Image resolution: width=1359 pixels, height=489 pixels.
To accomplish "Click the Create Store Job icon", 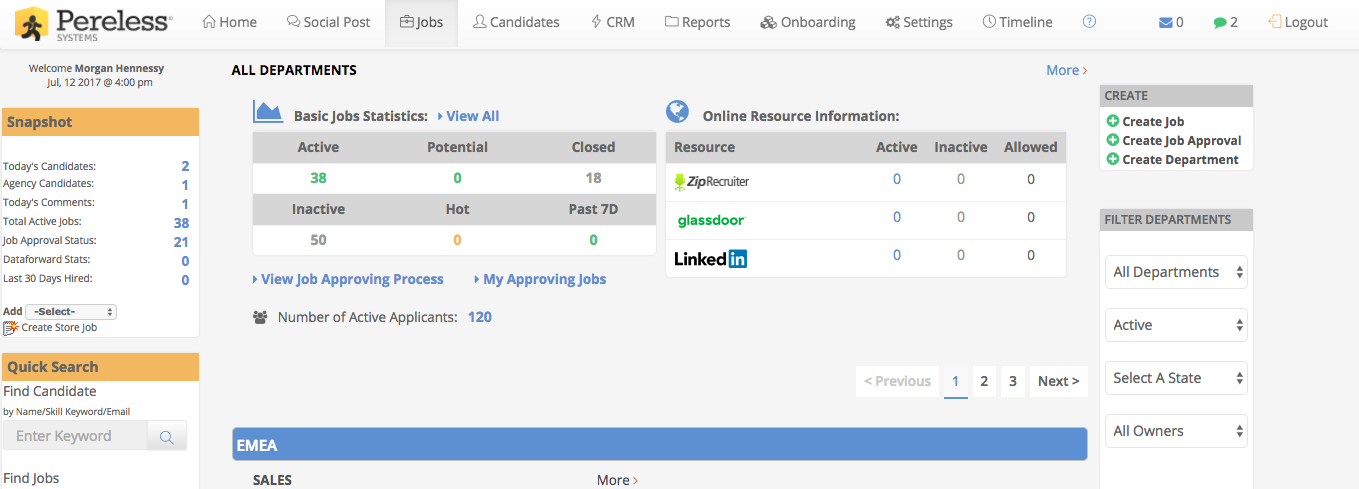I will 12,327.
